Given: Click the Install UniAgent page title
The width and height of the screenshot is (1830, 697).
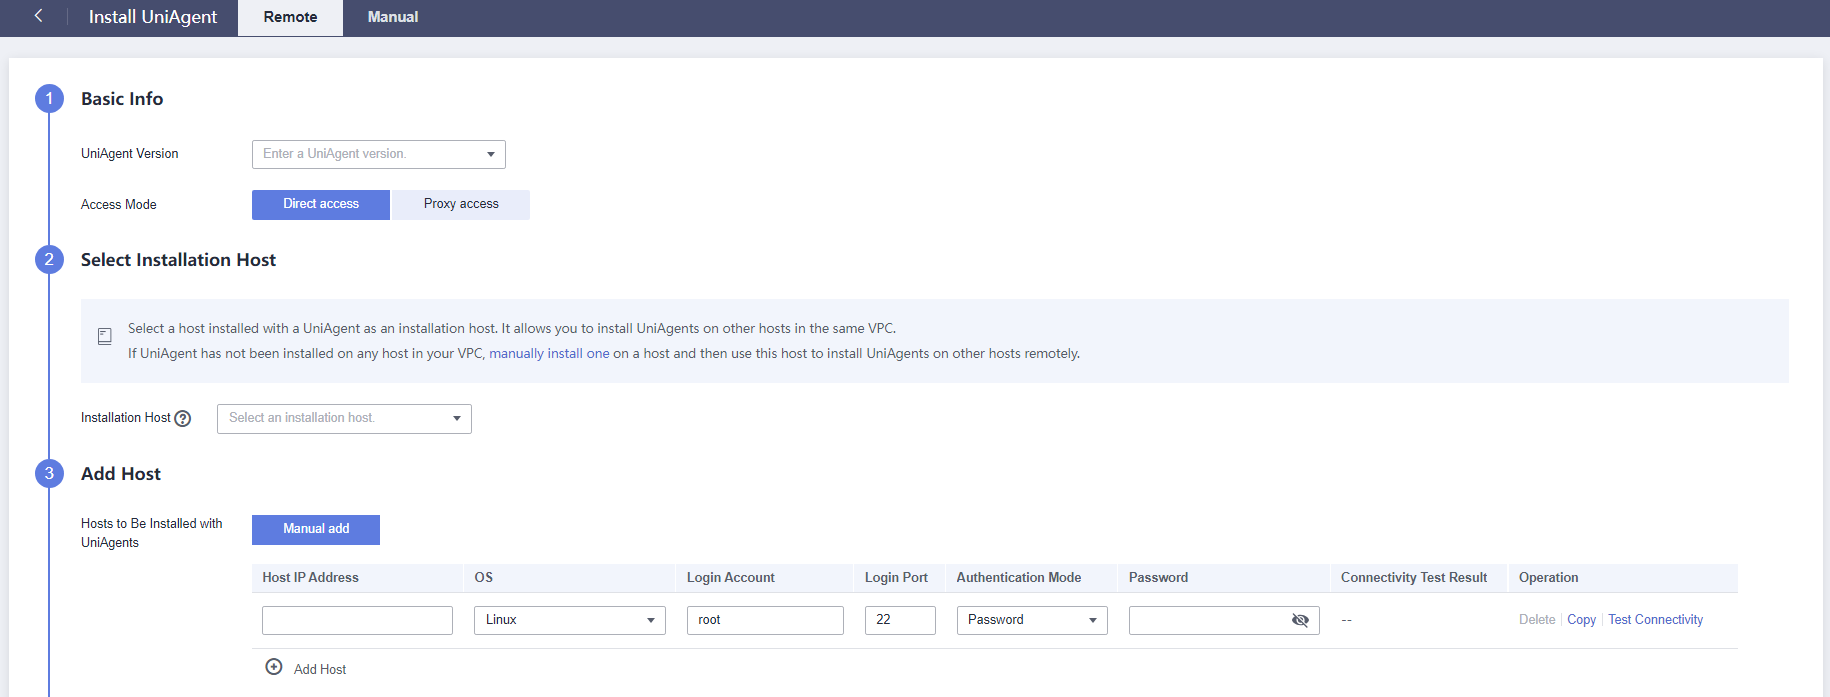Looking at the screenshot, I should click(x=153, y=17).
